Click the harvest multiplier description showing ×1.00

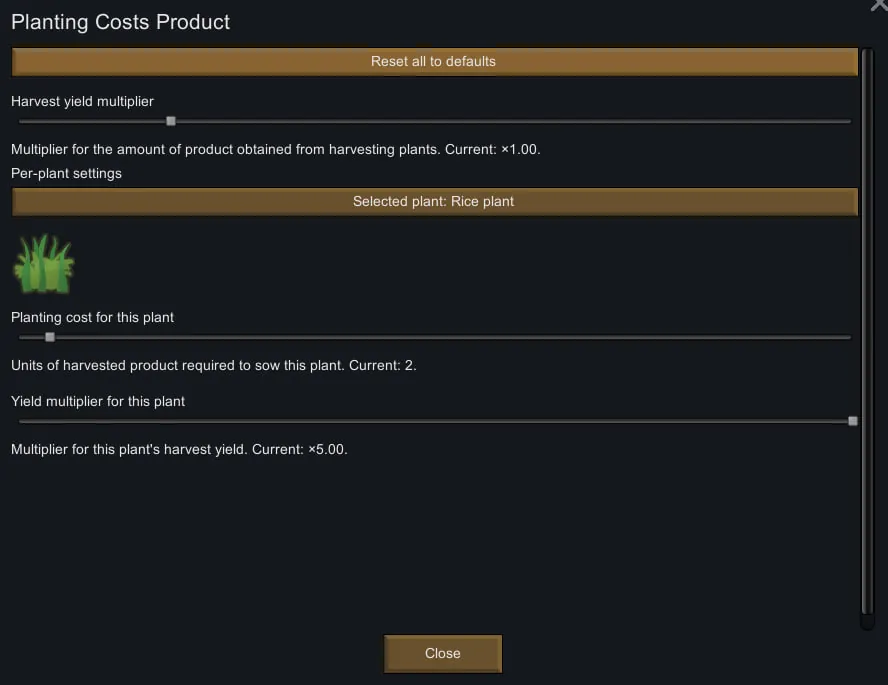pos(275,149)
